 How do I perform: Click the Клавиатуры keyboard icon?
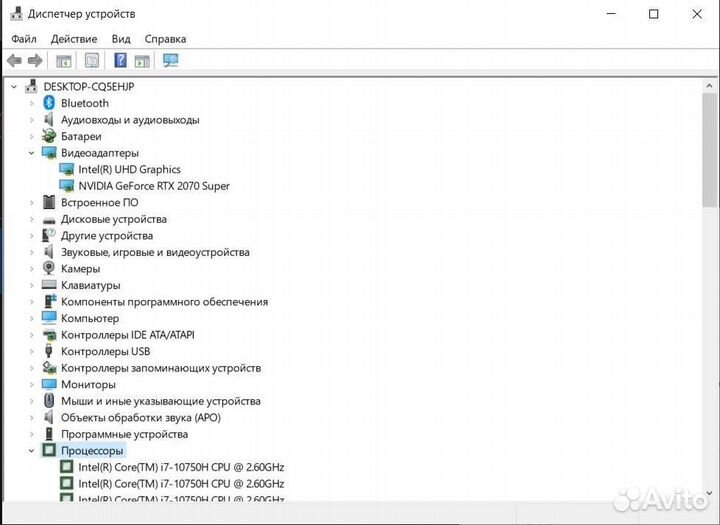pyautogui.click(x=49, y=285)
